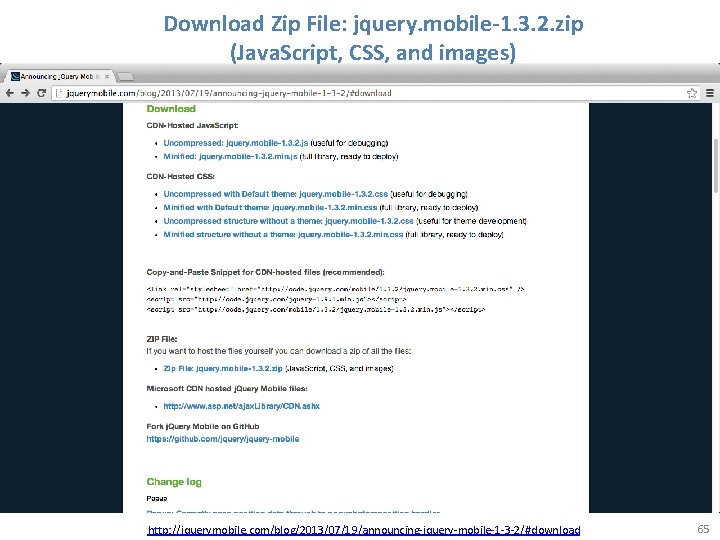Click the CDN-Hosted JavaScript label
Image resolution: width=720 pixels, height=540 pixels.
pyautogui.click(x=192, y=125)
